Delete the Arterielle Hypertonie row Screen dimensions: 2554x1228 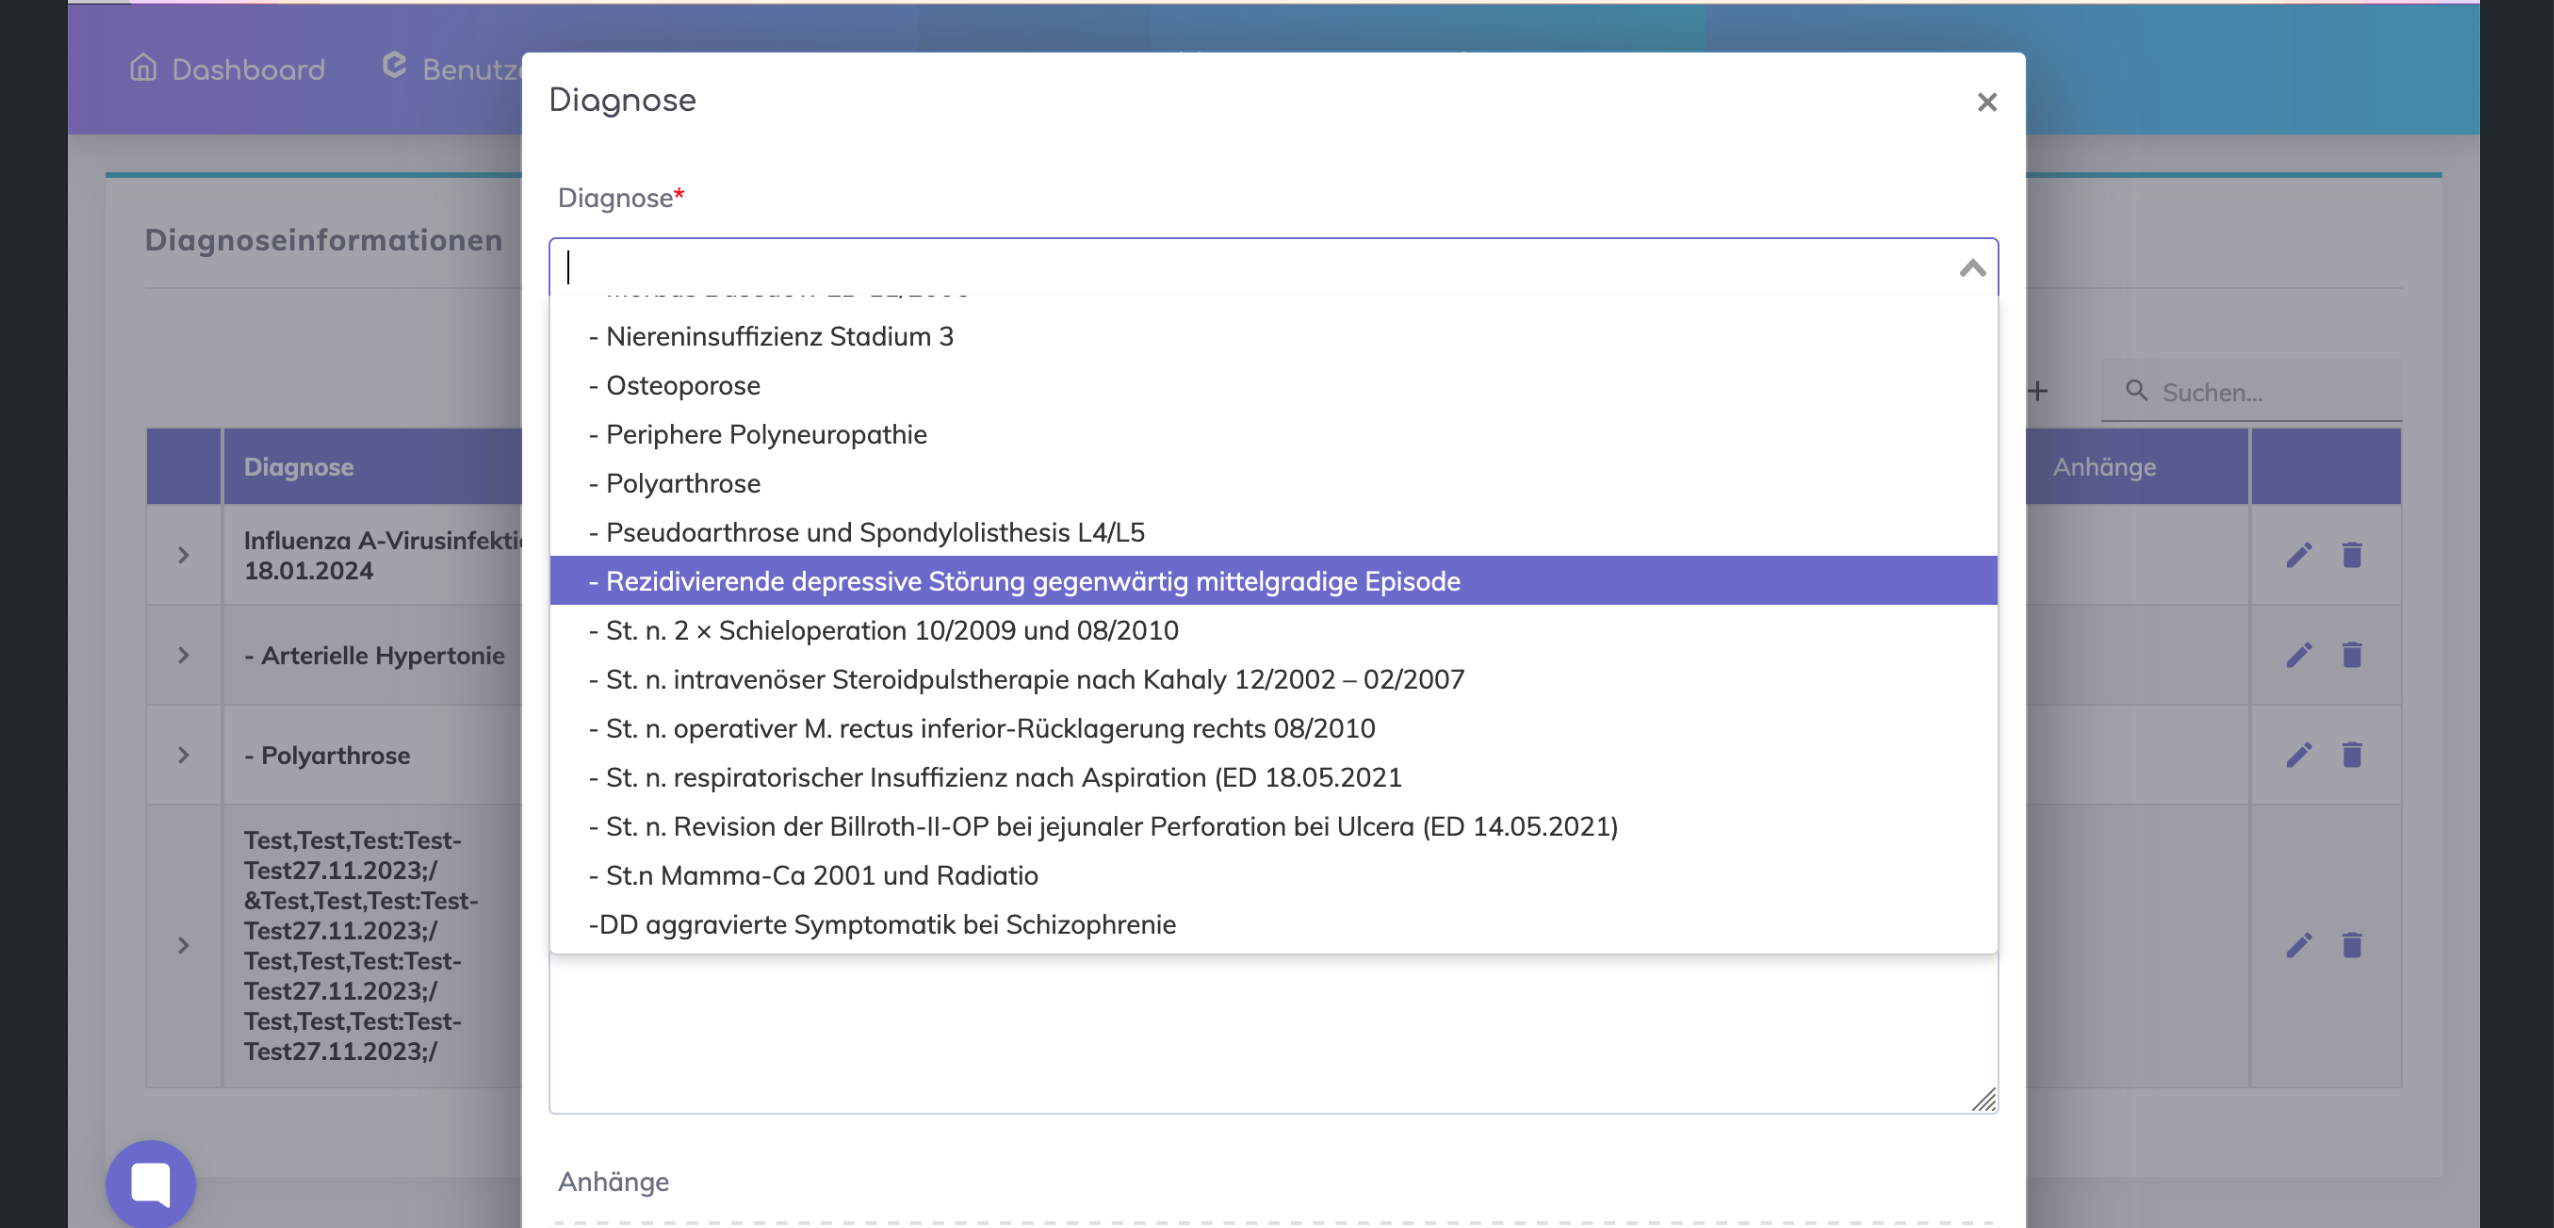tap(2351, 655)
